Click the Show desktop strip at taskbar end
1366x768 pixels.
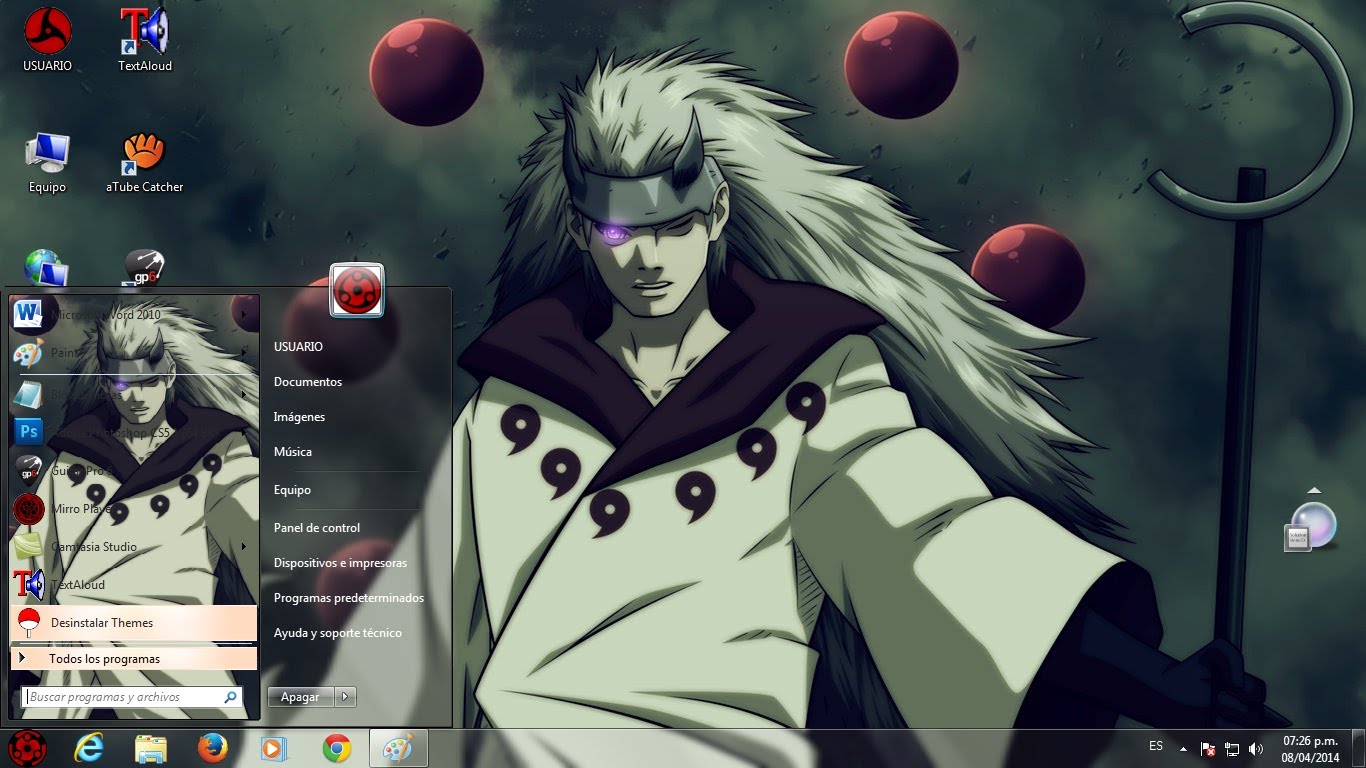[x=1359, y=749]
